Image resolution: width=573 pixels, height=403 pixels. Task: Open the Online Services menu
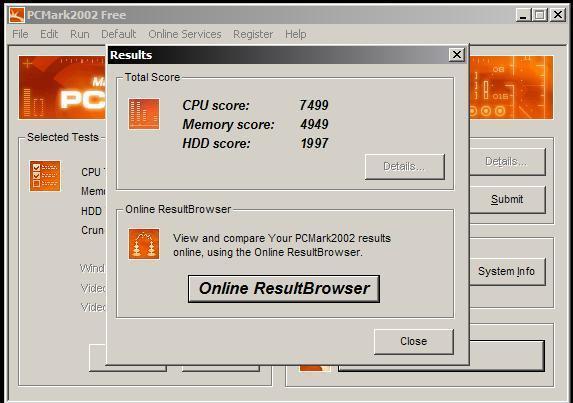[185, 34]
